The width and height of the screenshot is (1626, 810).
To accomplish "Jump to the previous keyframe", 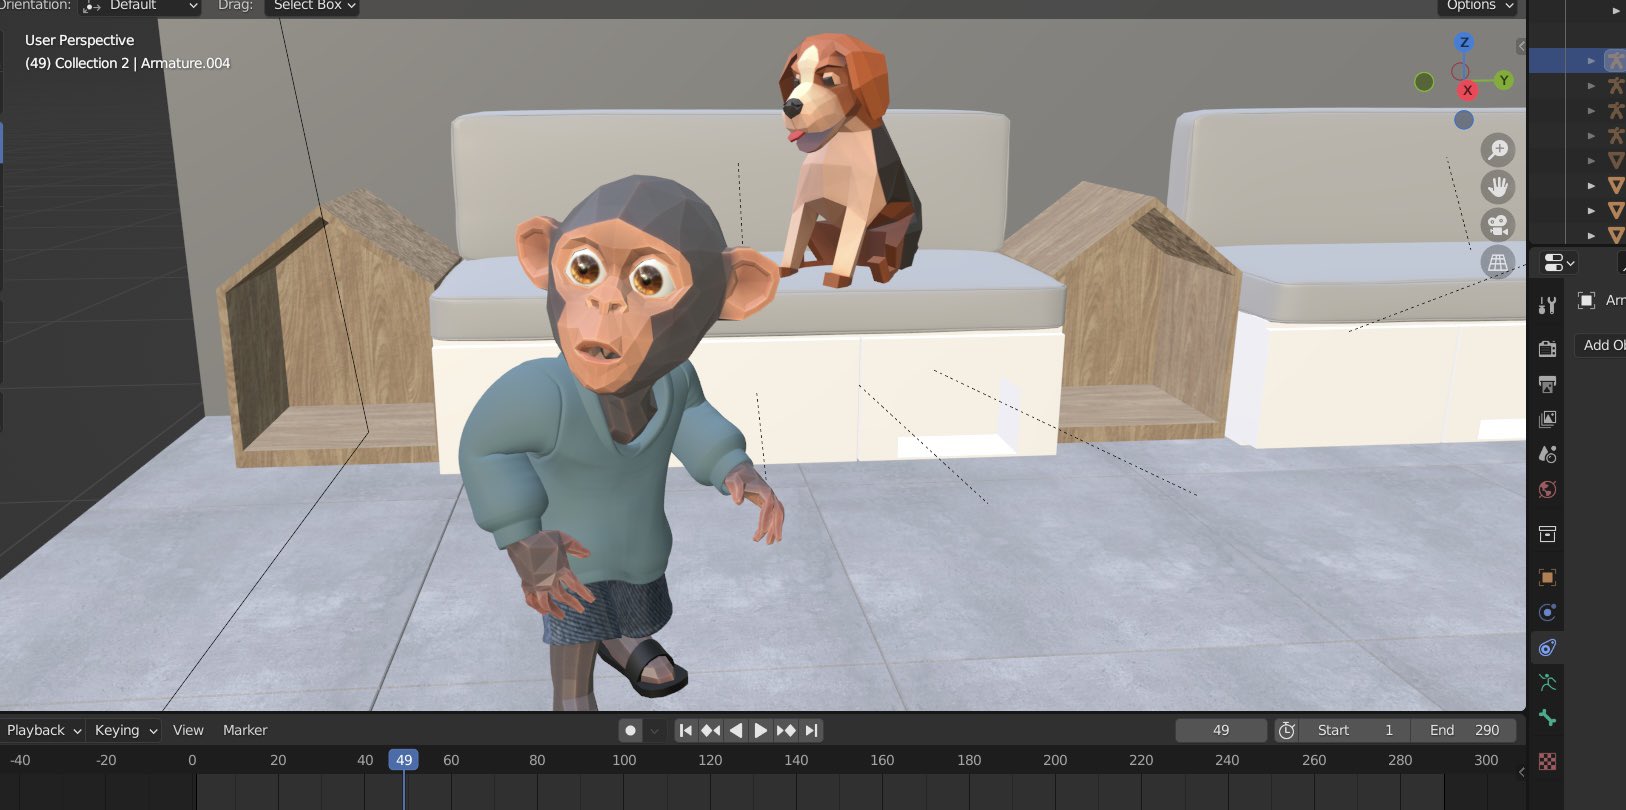I will pyautogui.click(x=711, y=731).
